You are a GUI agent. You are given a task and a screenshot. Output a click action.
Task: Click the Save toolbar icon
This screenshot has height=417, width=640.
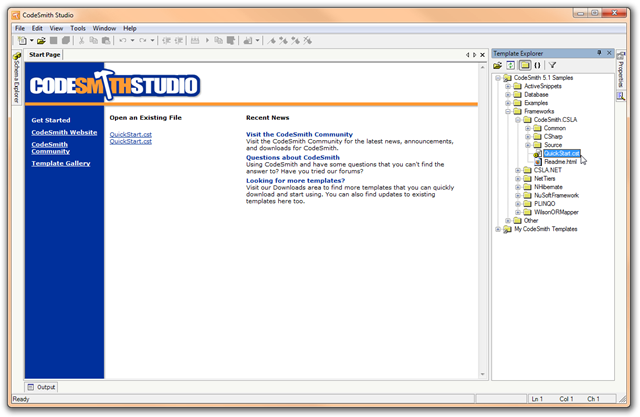[53, 40]
